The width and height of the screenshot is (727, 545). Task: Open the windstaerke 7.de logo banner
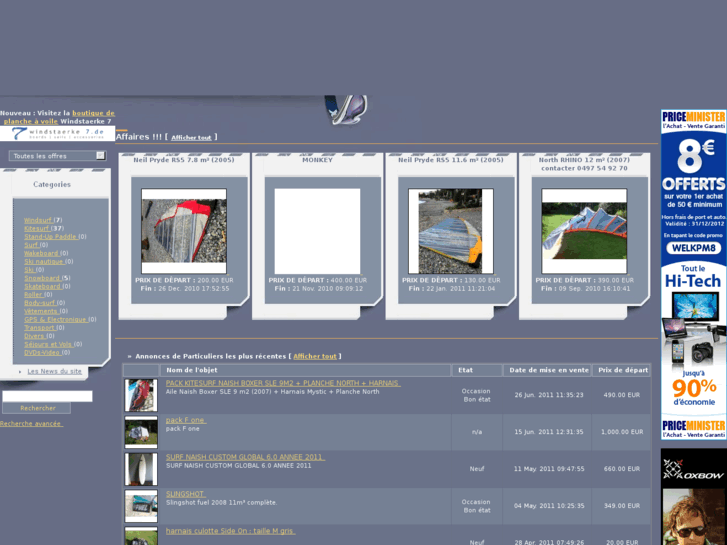[x=57, y=134]
